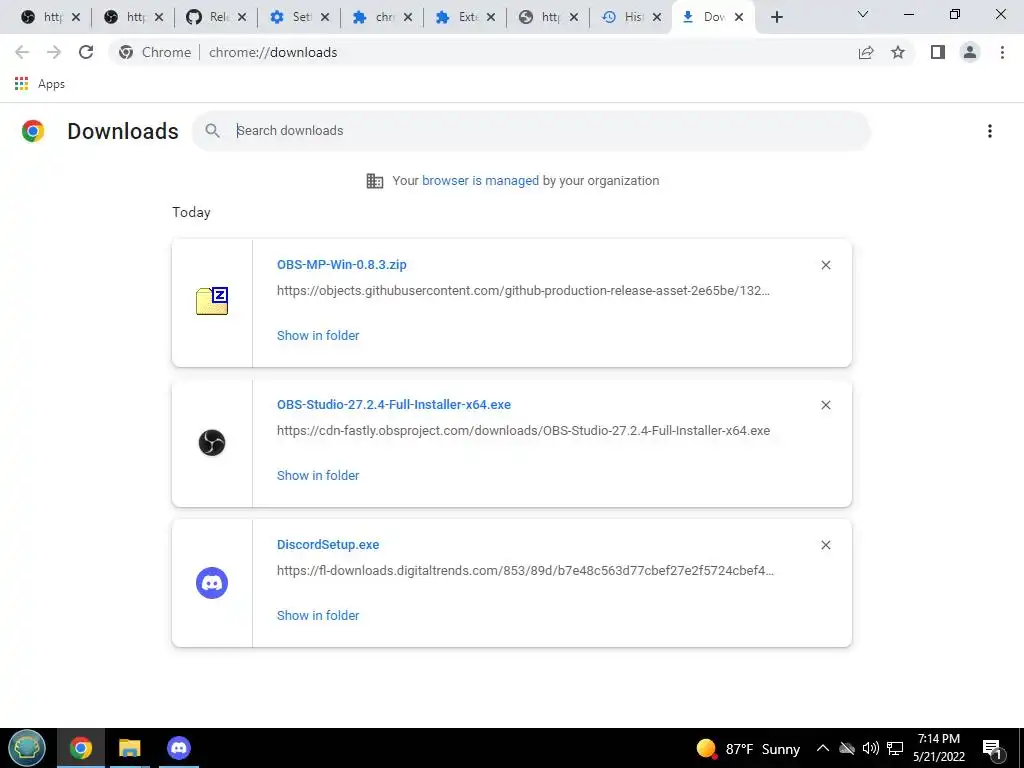Image resolution: width=1024 pixels, height=768 pixels.
Task: Open the Windows Start button
Action: (26, 748)
